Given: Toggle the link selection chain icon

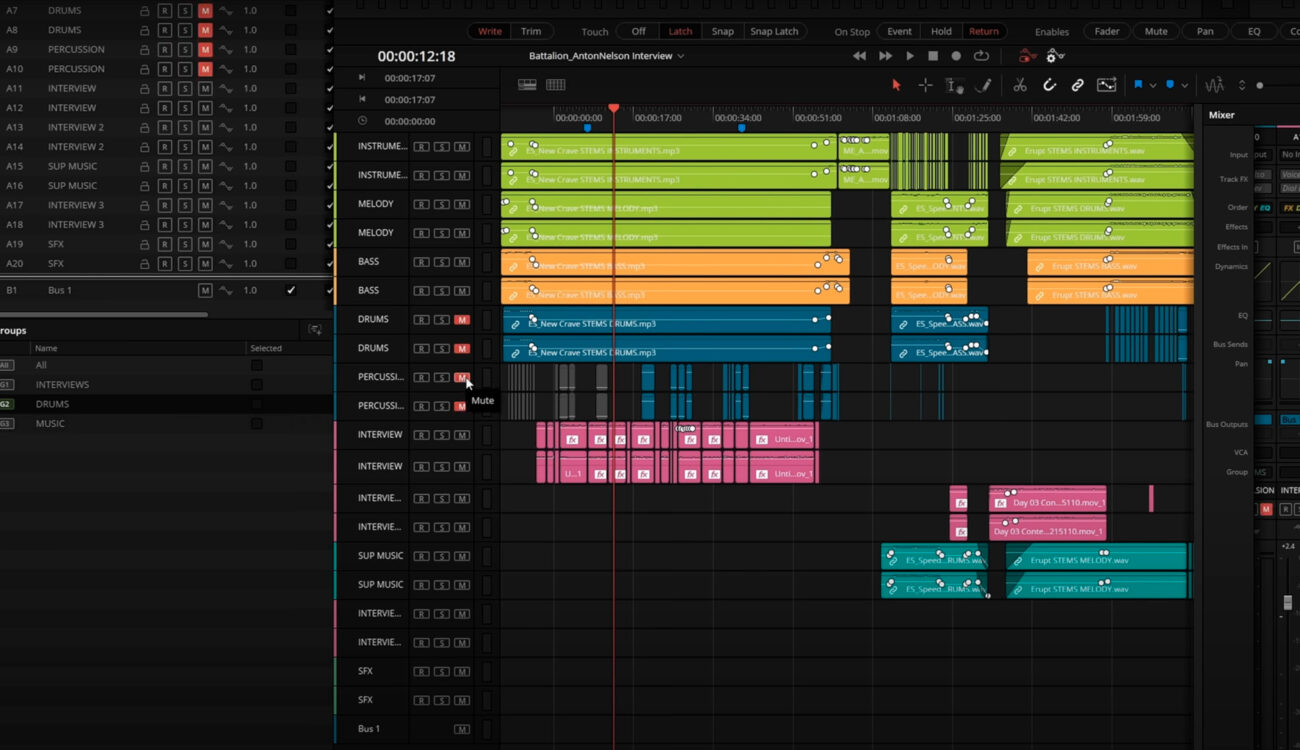Looking at the screenshot, I should (x=1077, y=85).
